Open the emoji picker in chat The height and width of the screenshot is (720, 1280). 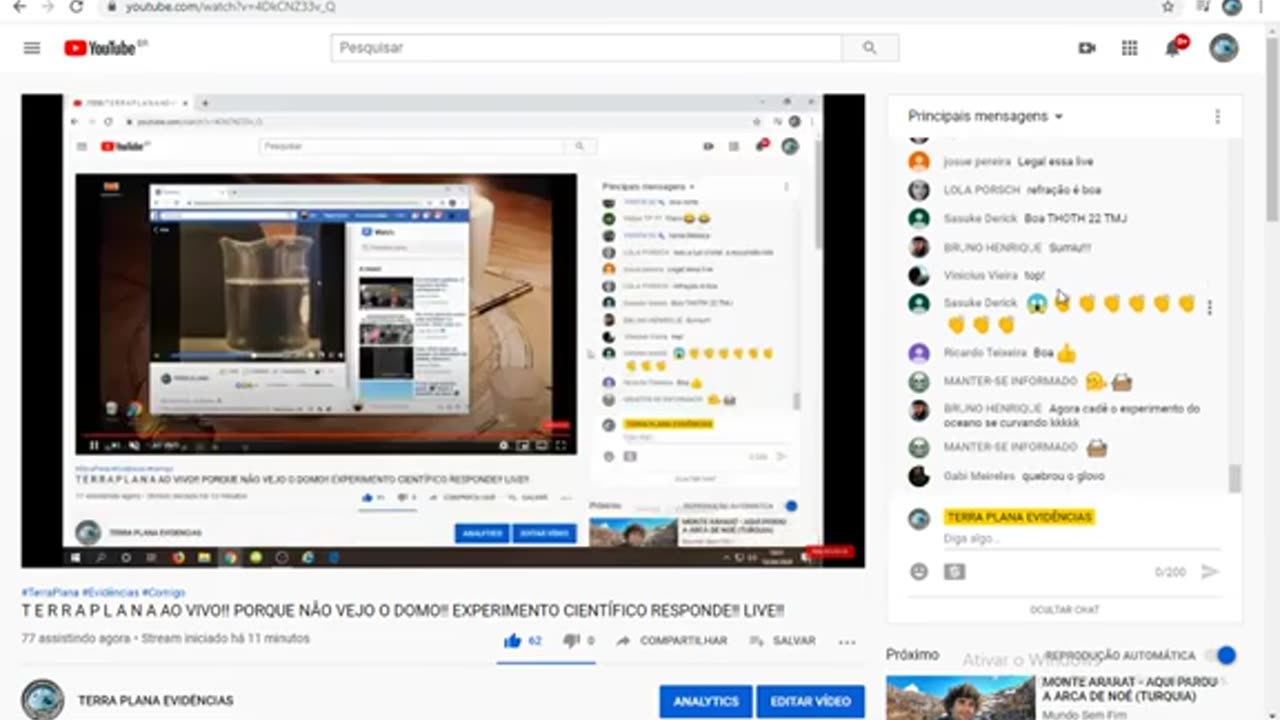tap(919, 572)
